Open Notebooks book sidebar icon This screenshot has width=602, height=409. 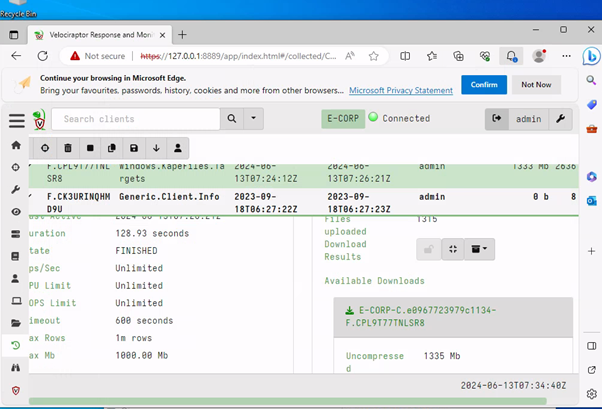(16, 256)
